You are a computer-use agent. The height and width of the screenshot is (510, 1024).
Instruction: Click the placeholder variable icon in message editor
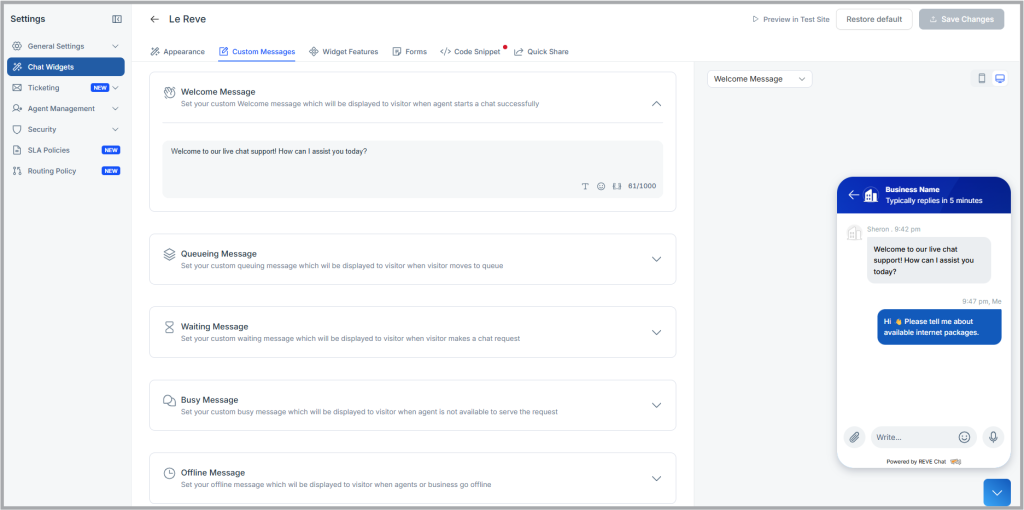pyautogui.click(x=616, y=186)
